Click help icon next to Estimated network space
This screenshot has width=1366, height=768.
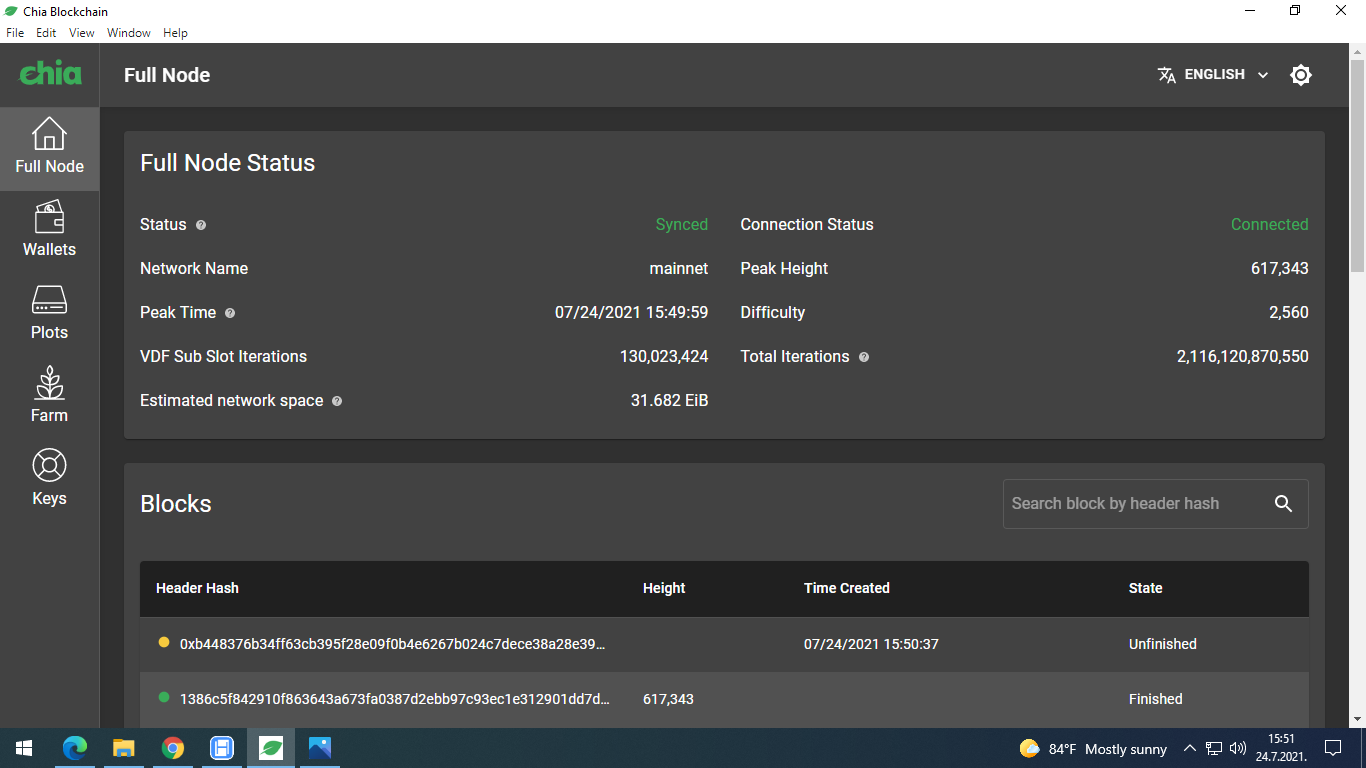point(337,401)
